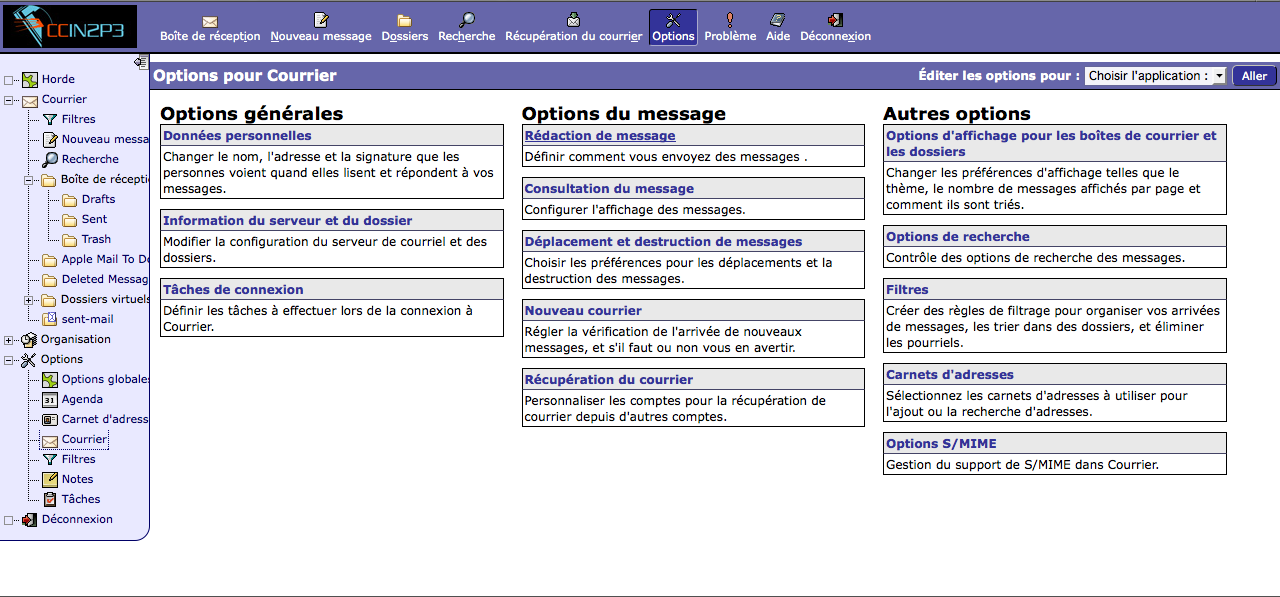
Task: Open the Sent folder
Action: tap(94, 219)
